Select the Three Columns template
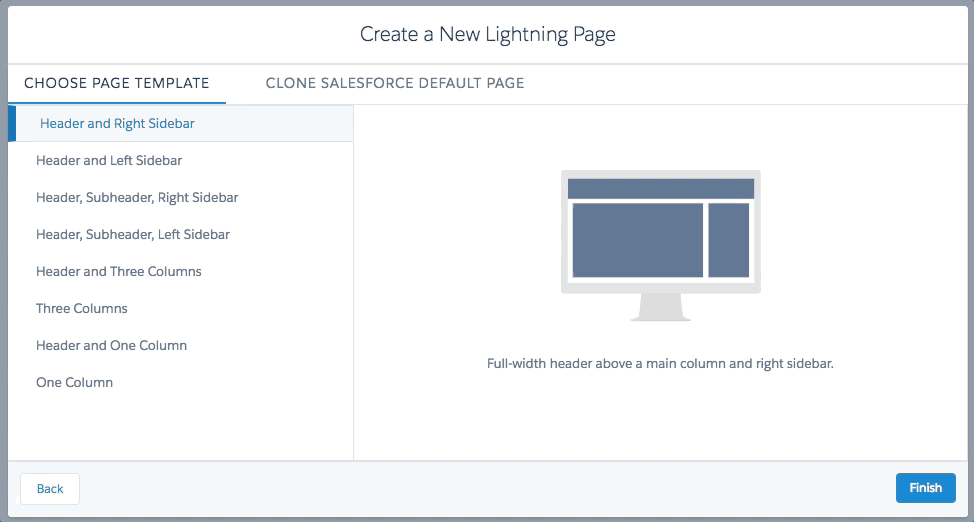 (x=82, y=308)
